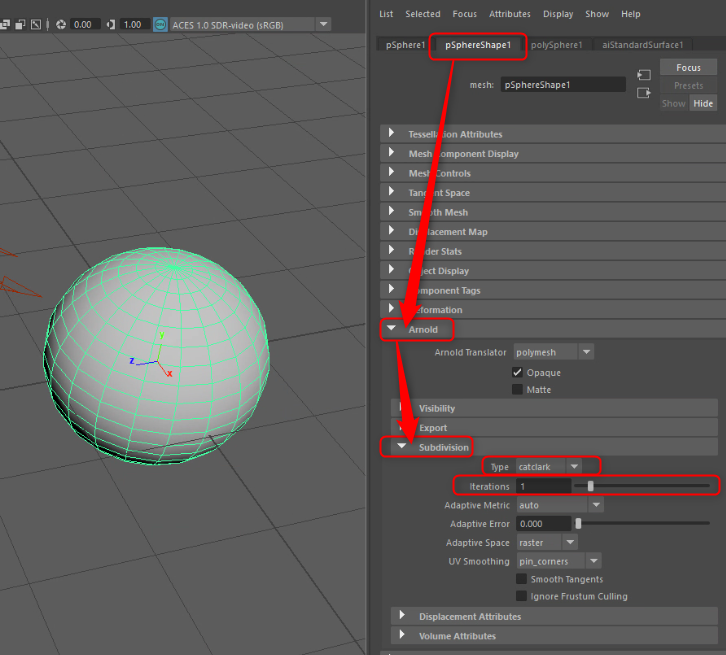Viewport: 726px width, 655px height.
Task: Click the Focus button
Action: click(688, 68)
